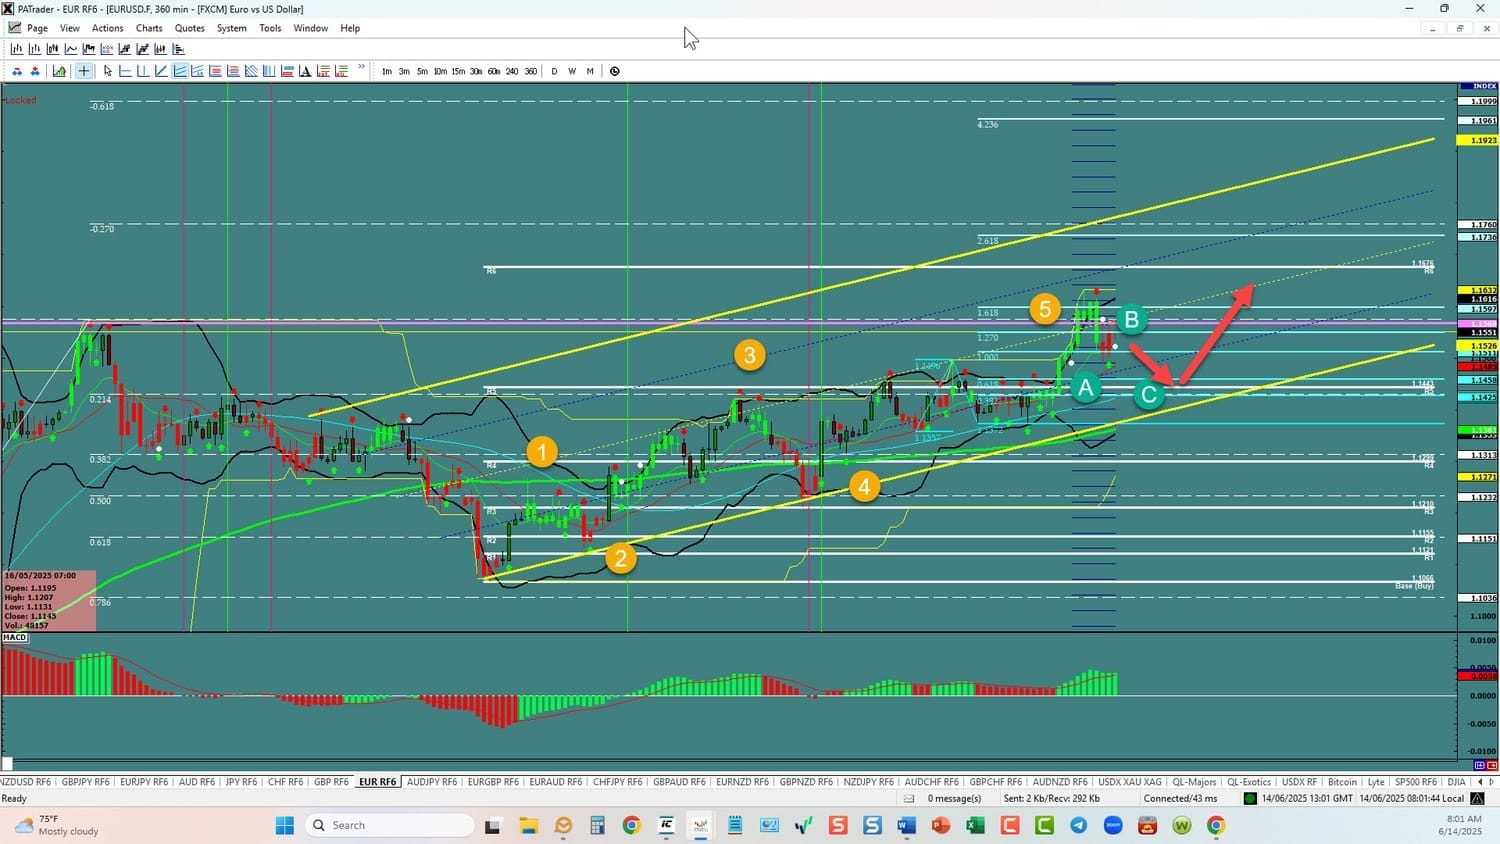Select the crosshair cursor tool

click(84, 71)
